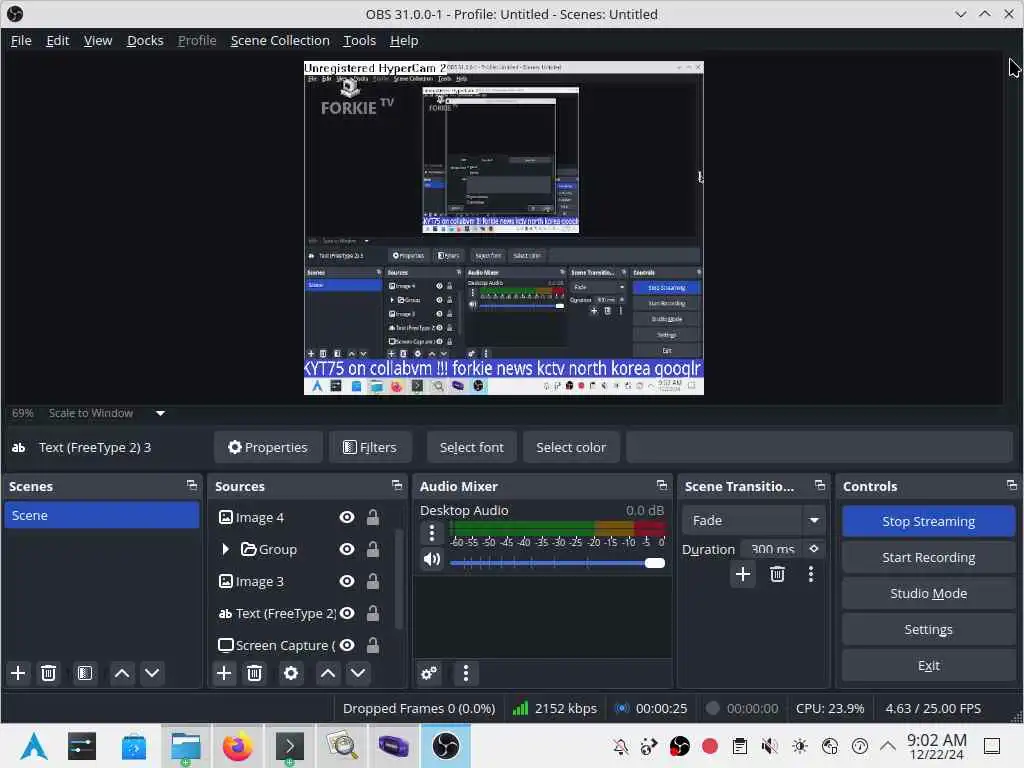The height and width of the screenshot is (768, 1024).
Task: Open scene filters icon in Scenes dock
Action: point(85,673)
